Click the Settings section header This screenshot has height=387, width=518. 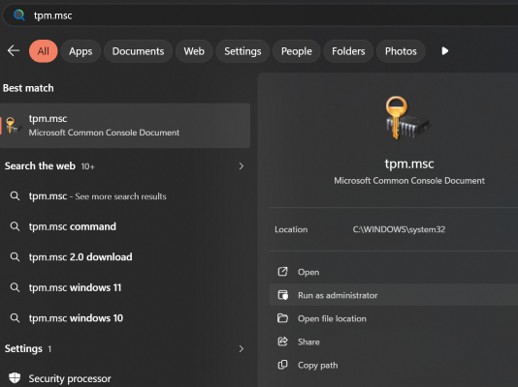click(23, 349)
